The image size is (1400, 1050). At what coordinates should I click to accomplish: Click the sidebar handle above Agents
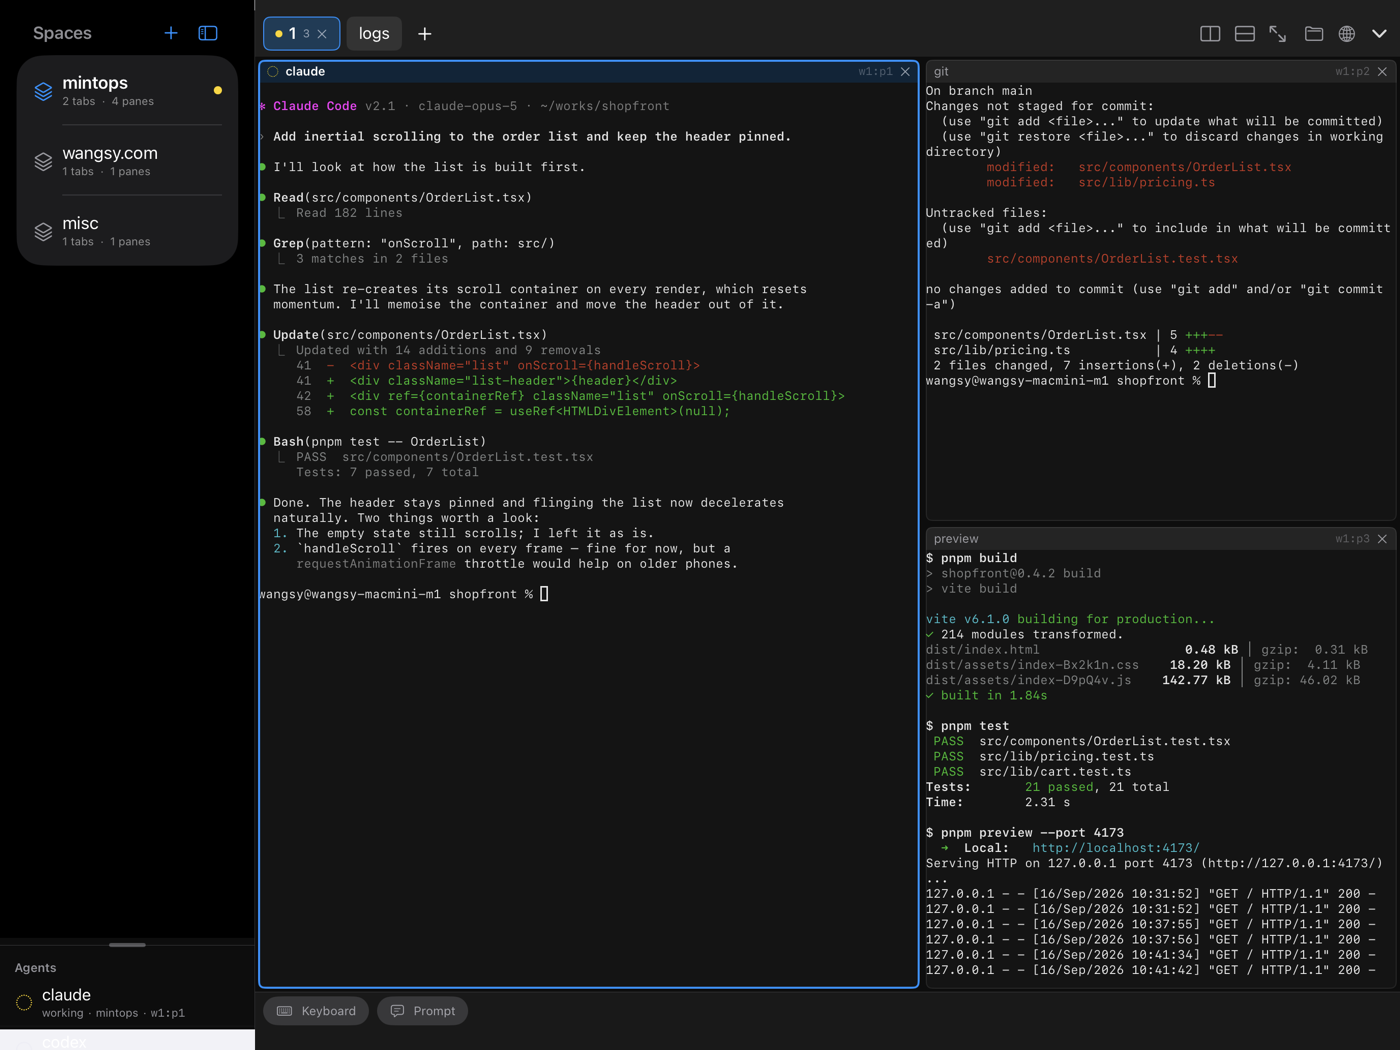click(127, 945)
